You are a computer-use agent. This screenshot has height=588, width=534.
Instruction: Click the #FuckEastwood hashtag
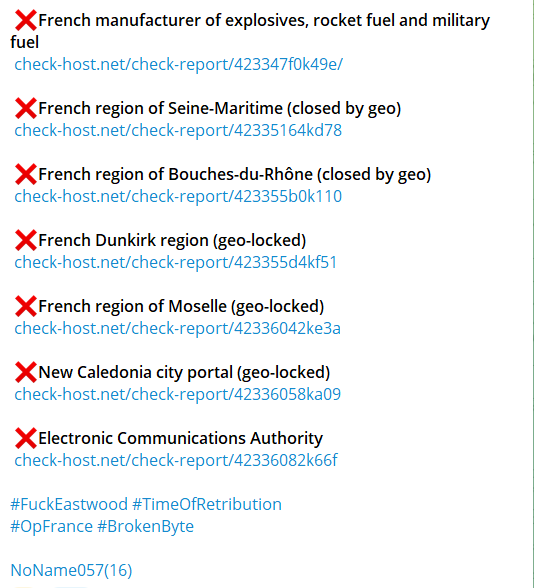click(69, 504)
